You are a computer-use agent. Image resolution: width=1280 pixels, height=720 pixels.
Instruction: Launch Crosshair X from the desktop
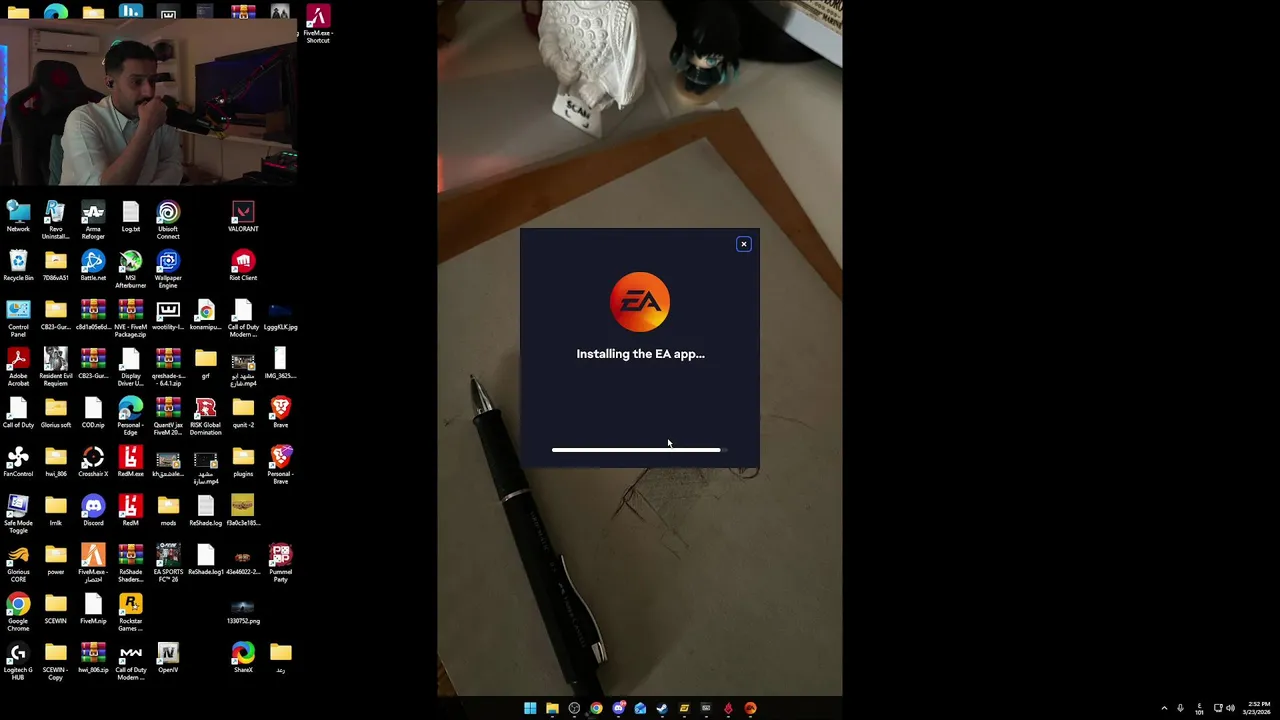point(93,462)
